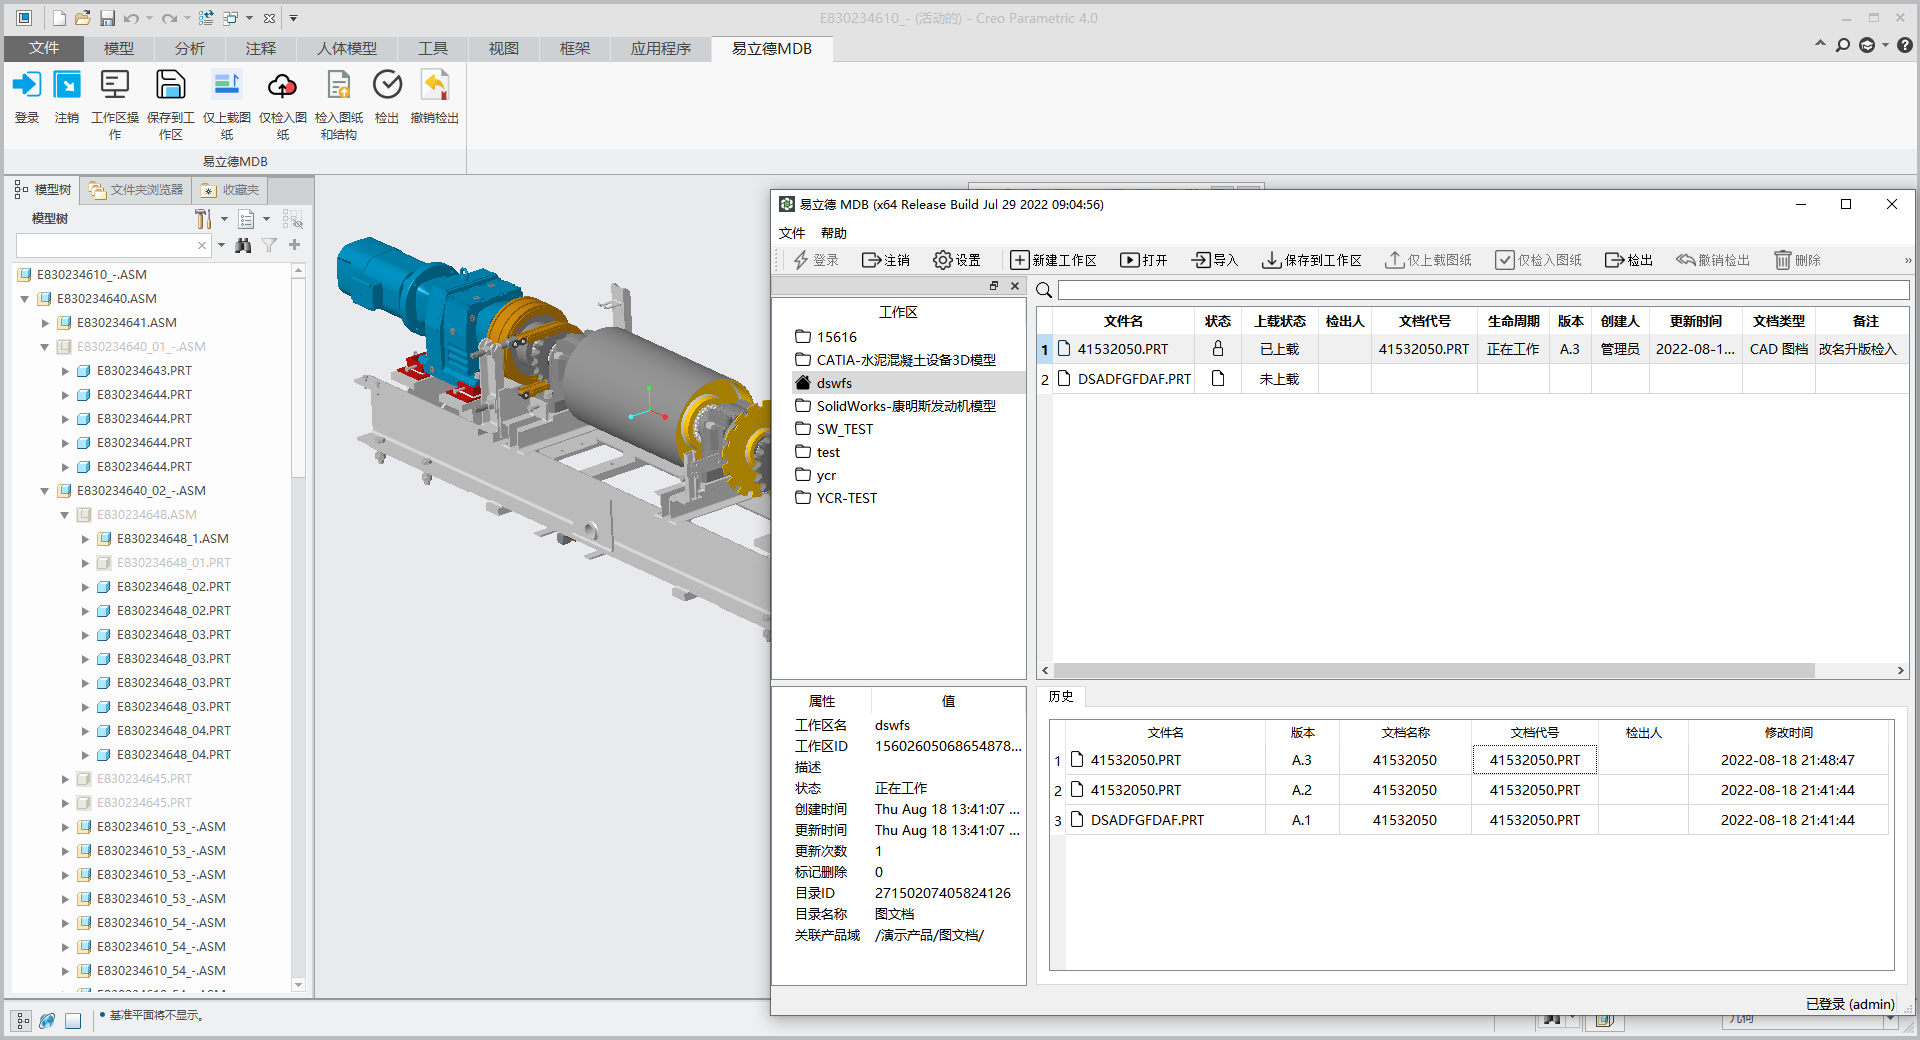Expand E830234648_1.ASM tree node
Image resolution: width=1920 pixels, height=1040 pixels.
coord(85,539)
